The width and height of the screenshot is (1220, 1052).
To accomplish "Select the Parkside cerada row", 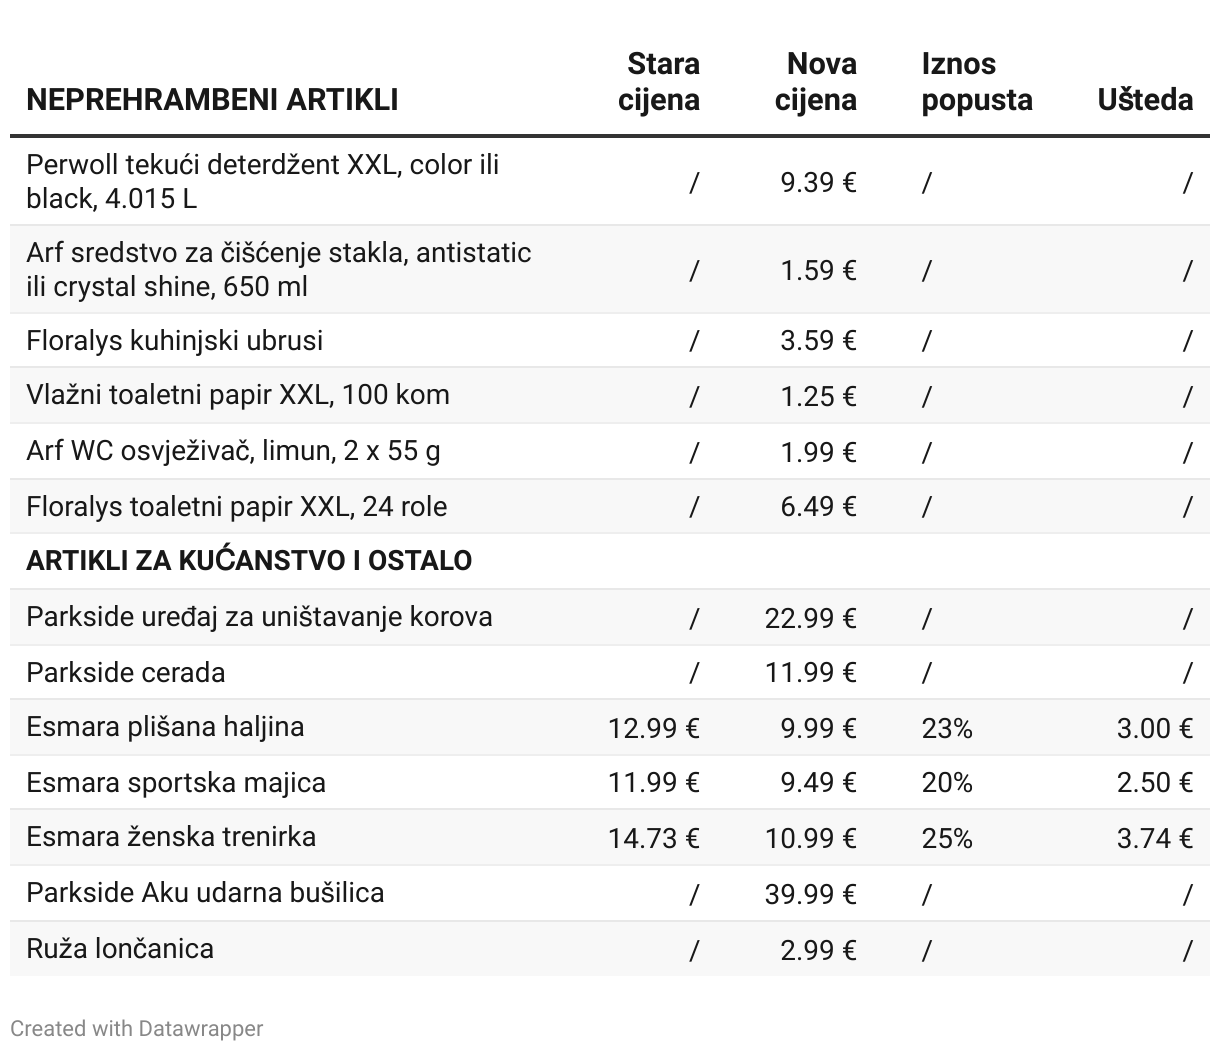I will tap(610, 672).
